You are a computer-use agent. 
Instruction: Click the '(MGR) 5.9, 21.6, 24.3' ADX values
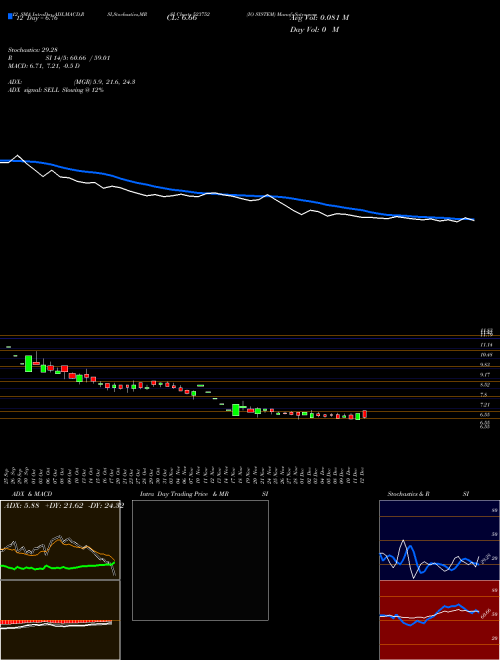point(104,82)
